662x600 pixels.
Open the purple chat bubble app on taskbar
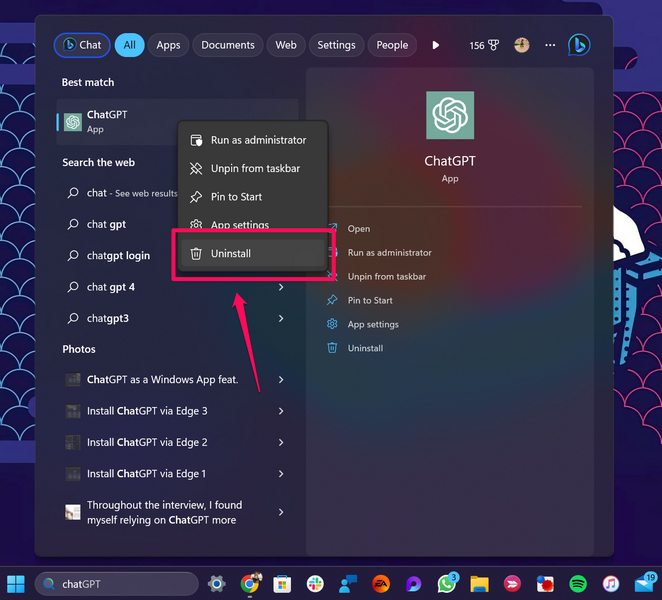pos(414,584)
